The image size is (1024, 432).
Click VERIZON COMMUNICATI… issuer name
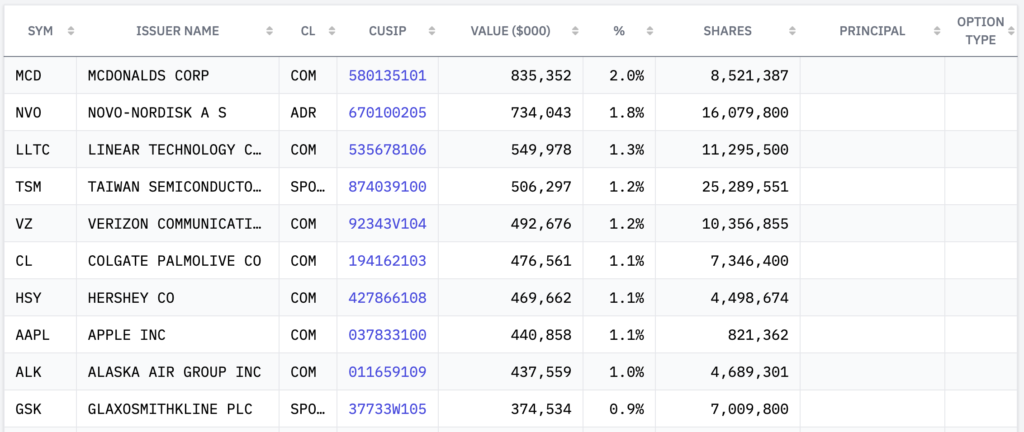[174, 224]
